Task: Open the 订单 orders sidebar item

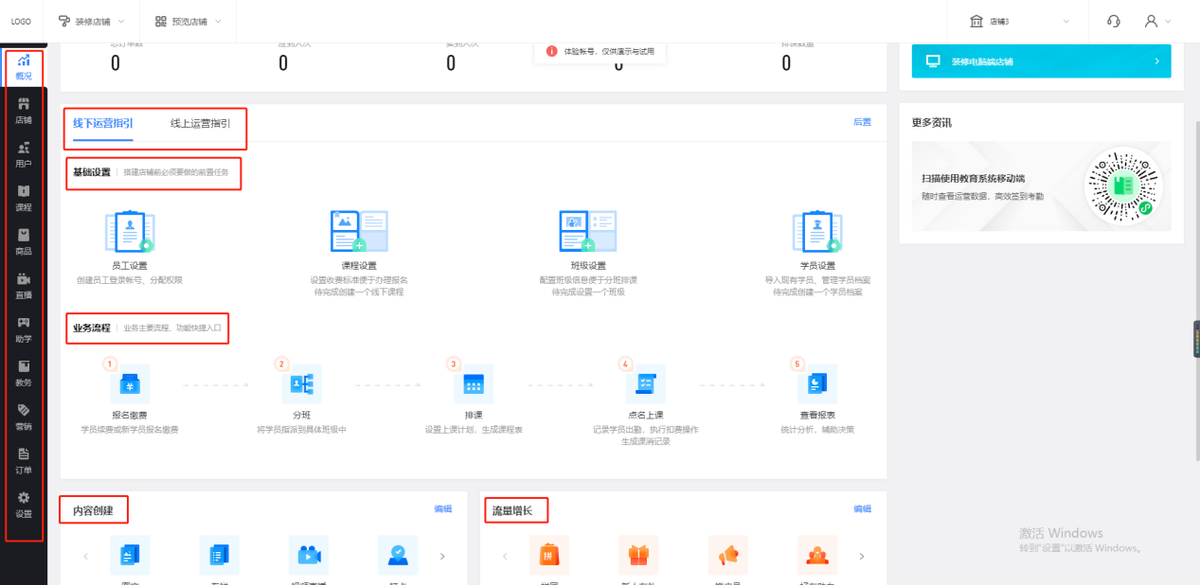Action: tap(23, 461)
